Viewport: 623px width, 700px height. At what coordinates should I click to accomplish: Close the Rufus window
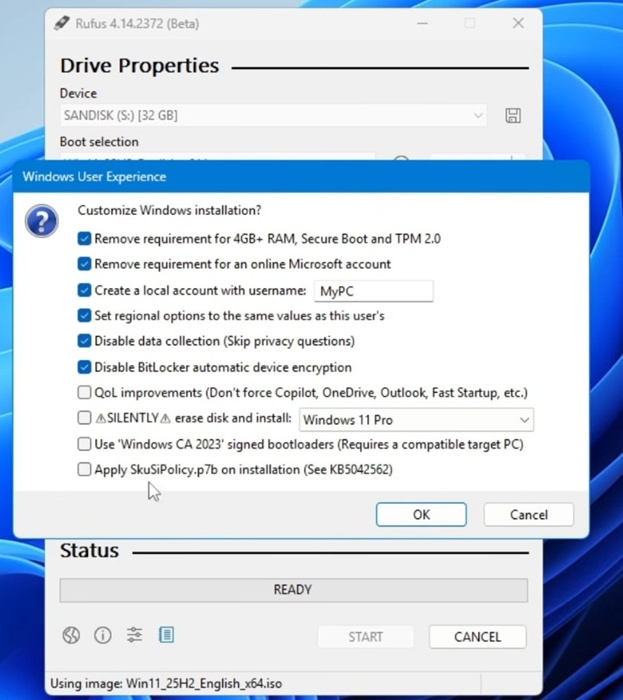[x=518, y=23]
